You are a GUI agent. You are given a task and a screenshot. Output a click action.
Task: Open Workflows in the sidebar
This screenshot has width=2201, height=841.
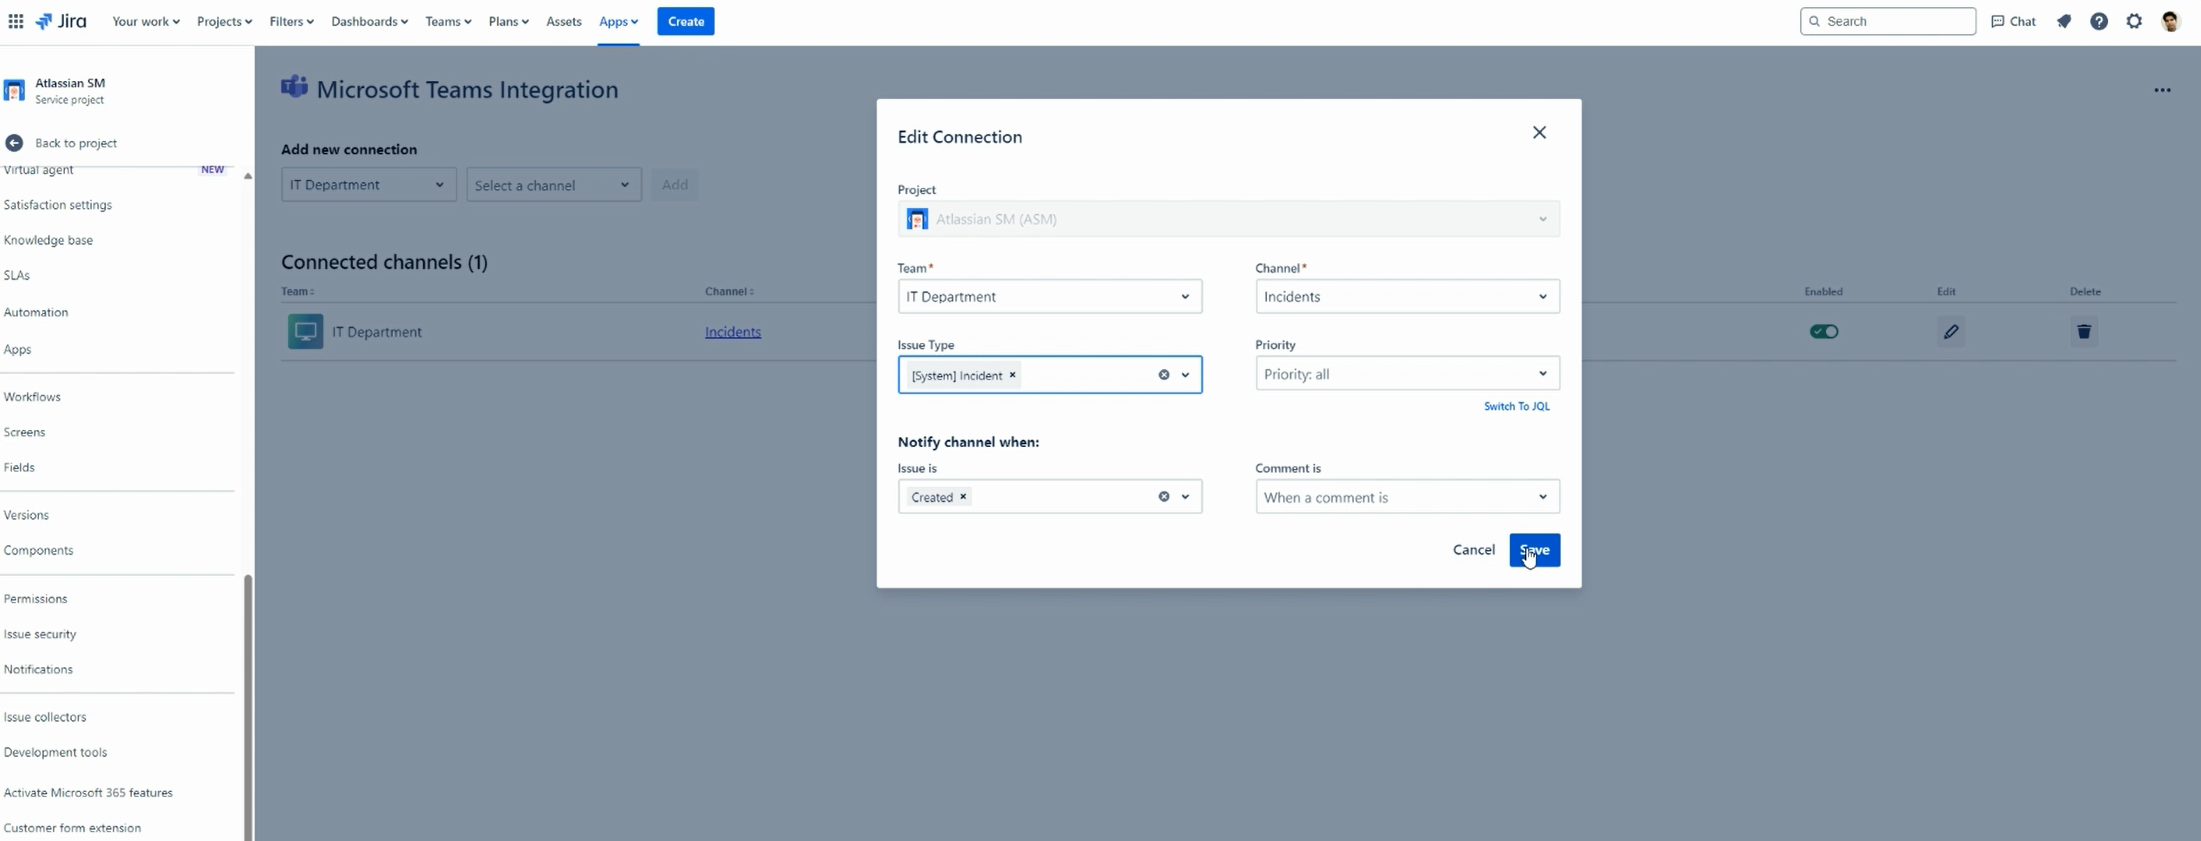tap(32, 397)
